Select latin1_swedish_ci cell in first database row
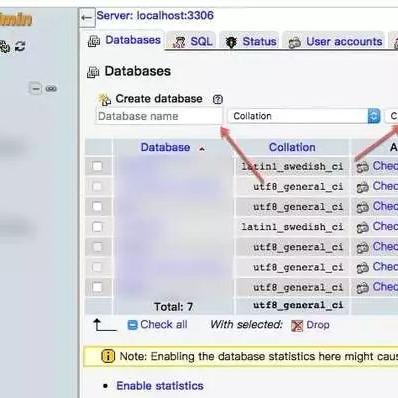This screenshot has width=398, height=398. [x=292, y=166]
